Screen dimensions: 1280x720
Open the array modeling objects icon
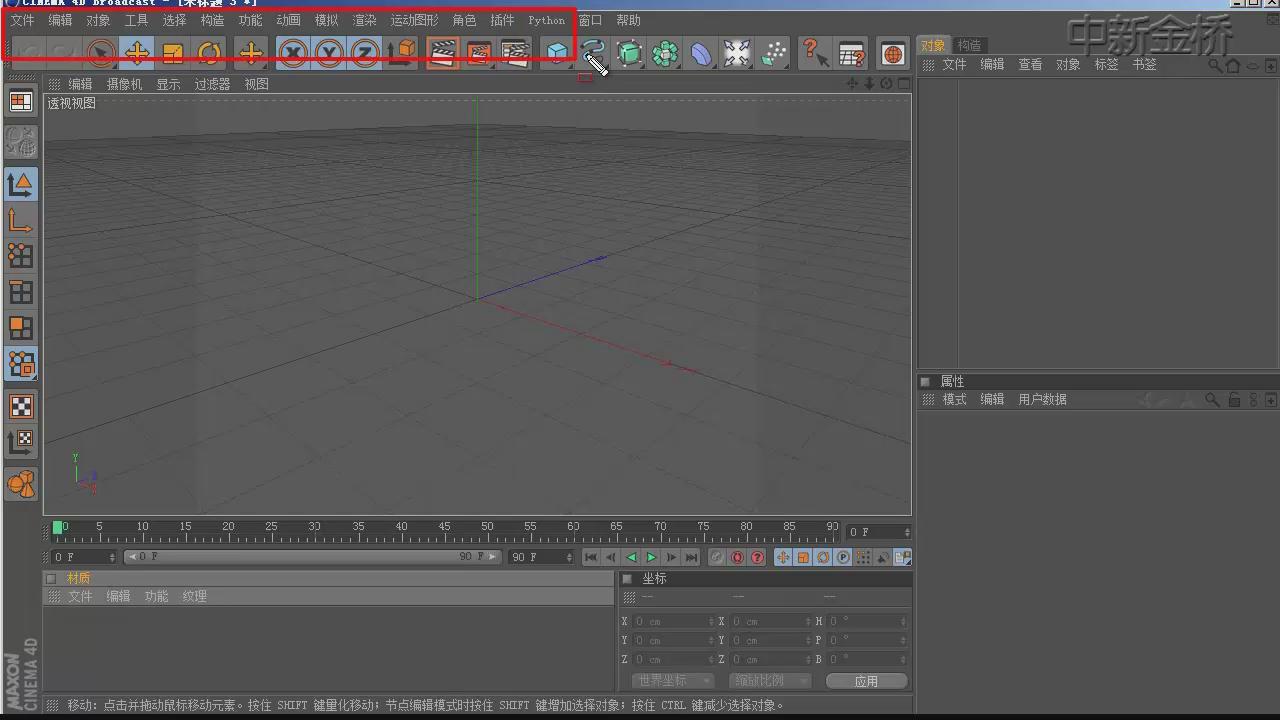[665, 53]
